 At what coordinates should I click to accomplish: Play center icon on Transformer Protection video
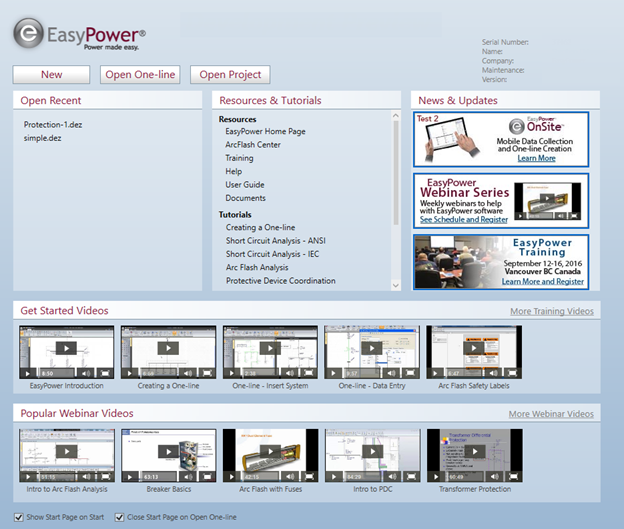click(475, 451)
